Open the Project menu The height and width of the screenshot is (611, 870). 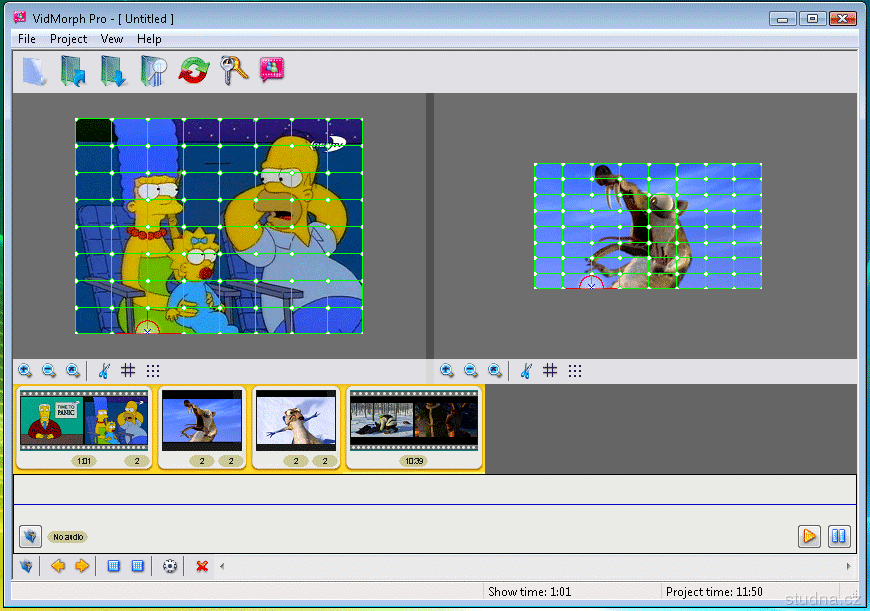coord(69,39)
